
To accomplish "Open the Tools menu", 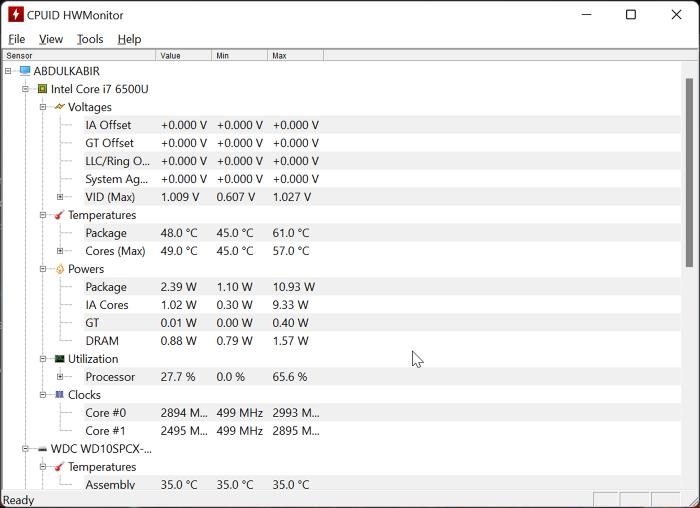I will (x=90, y=39).
